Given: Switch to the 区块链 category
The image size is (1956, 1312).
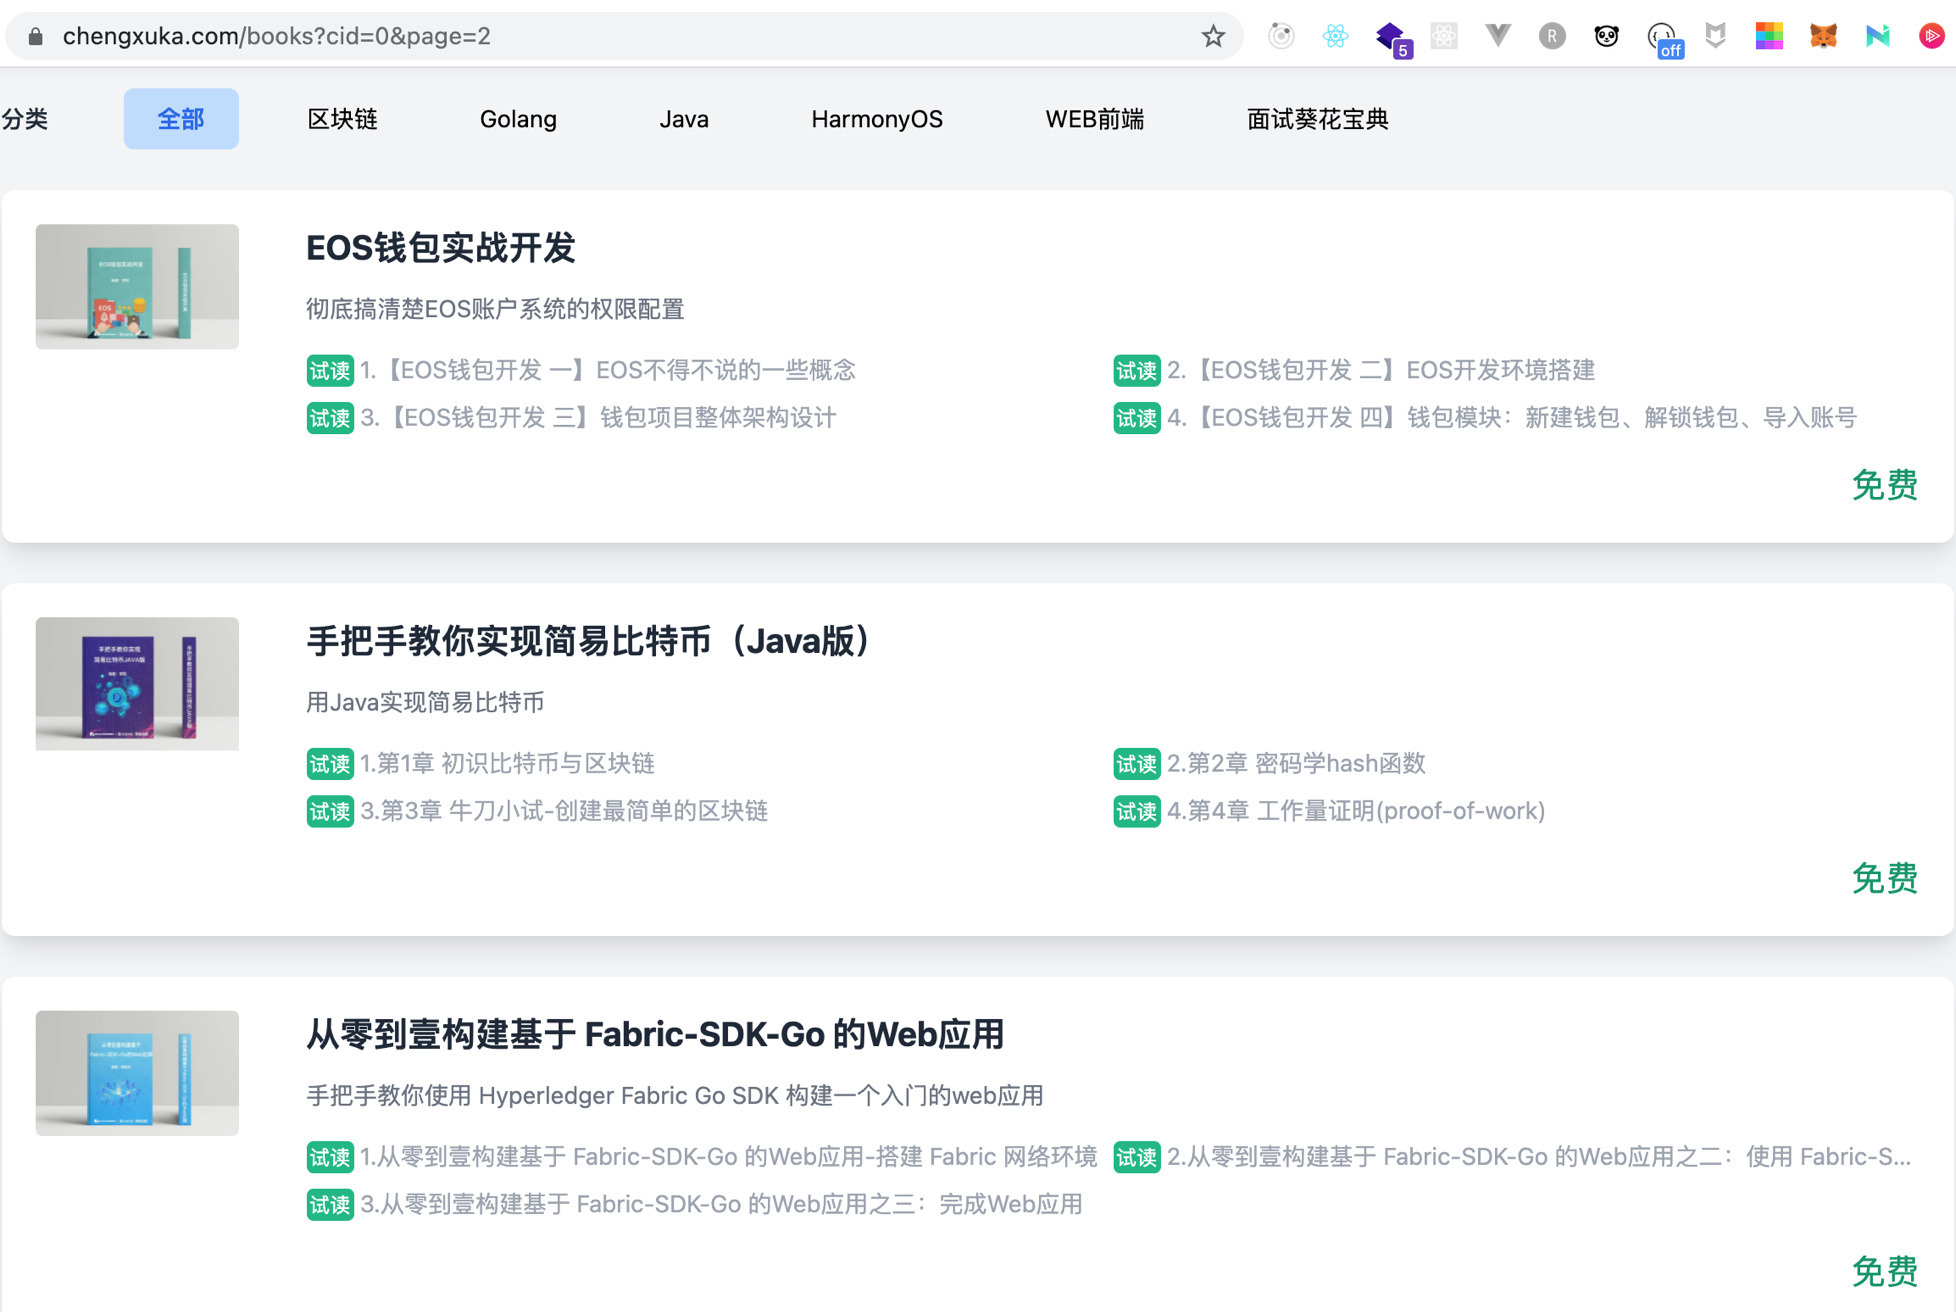Looking at the screenshot, I should pos(342,119).
